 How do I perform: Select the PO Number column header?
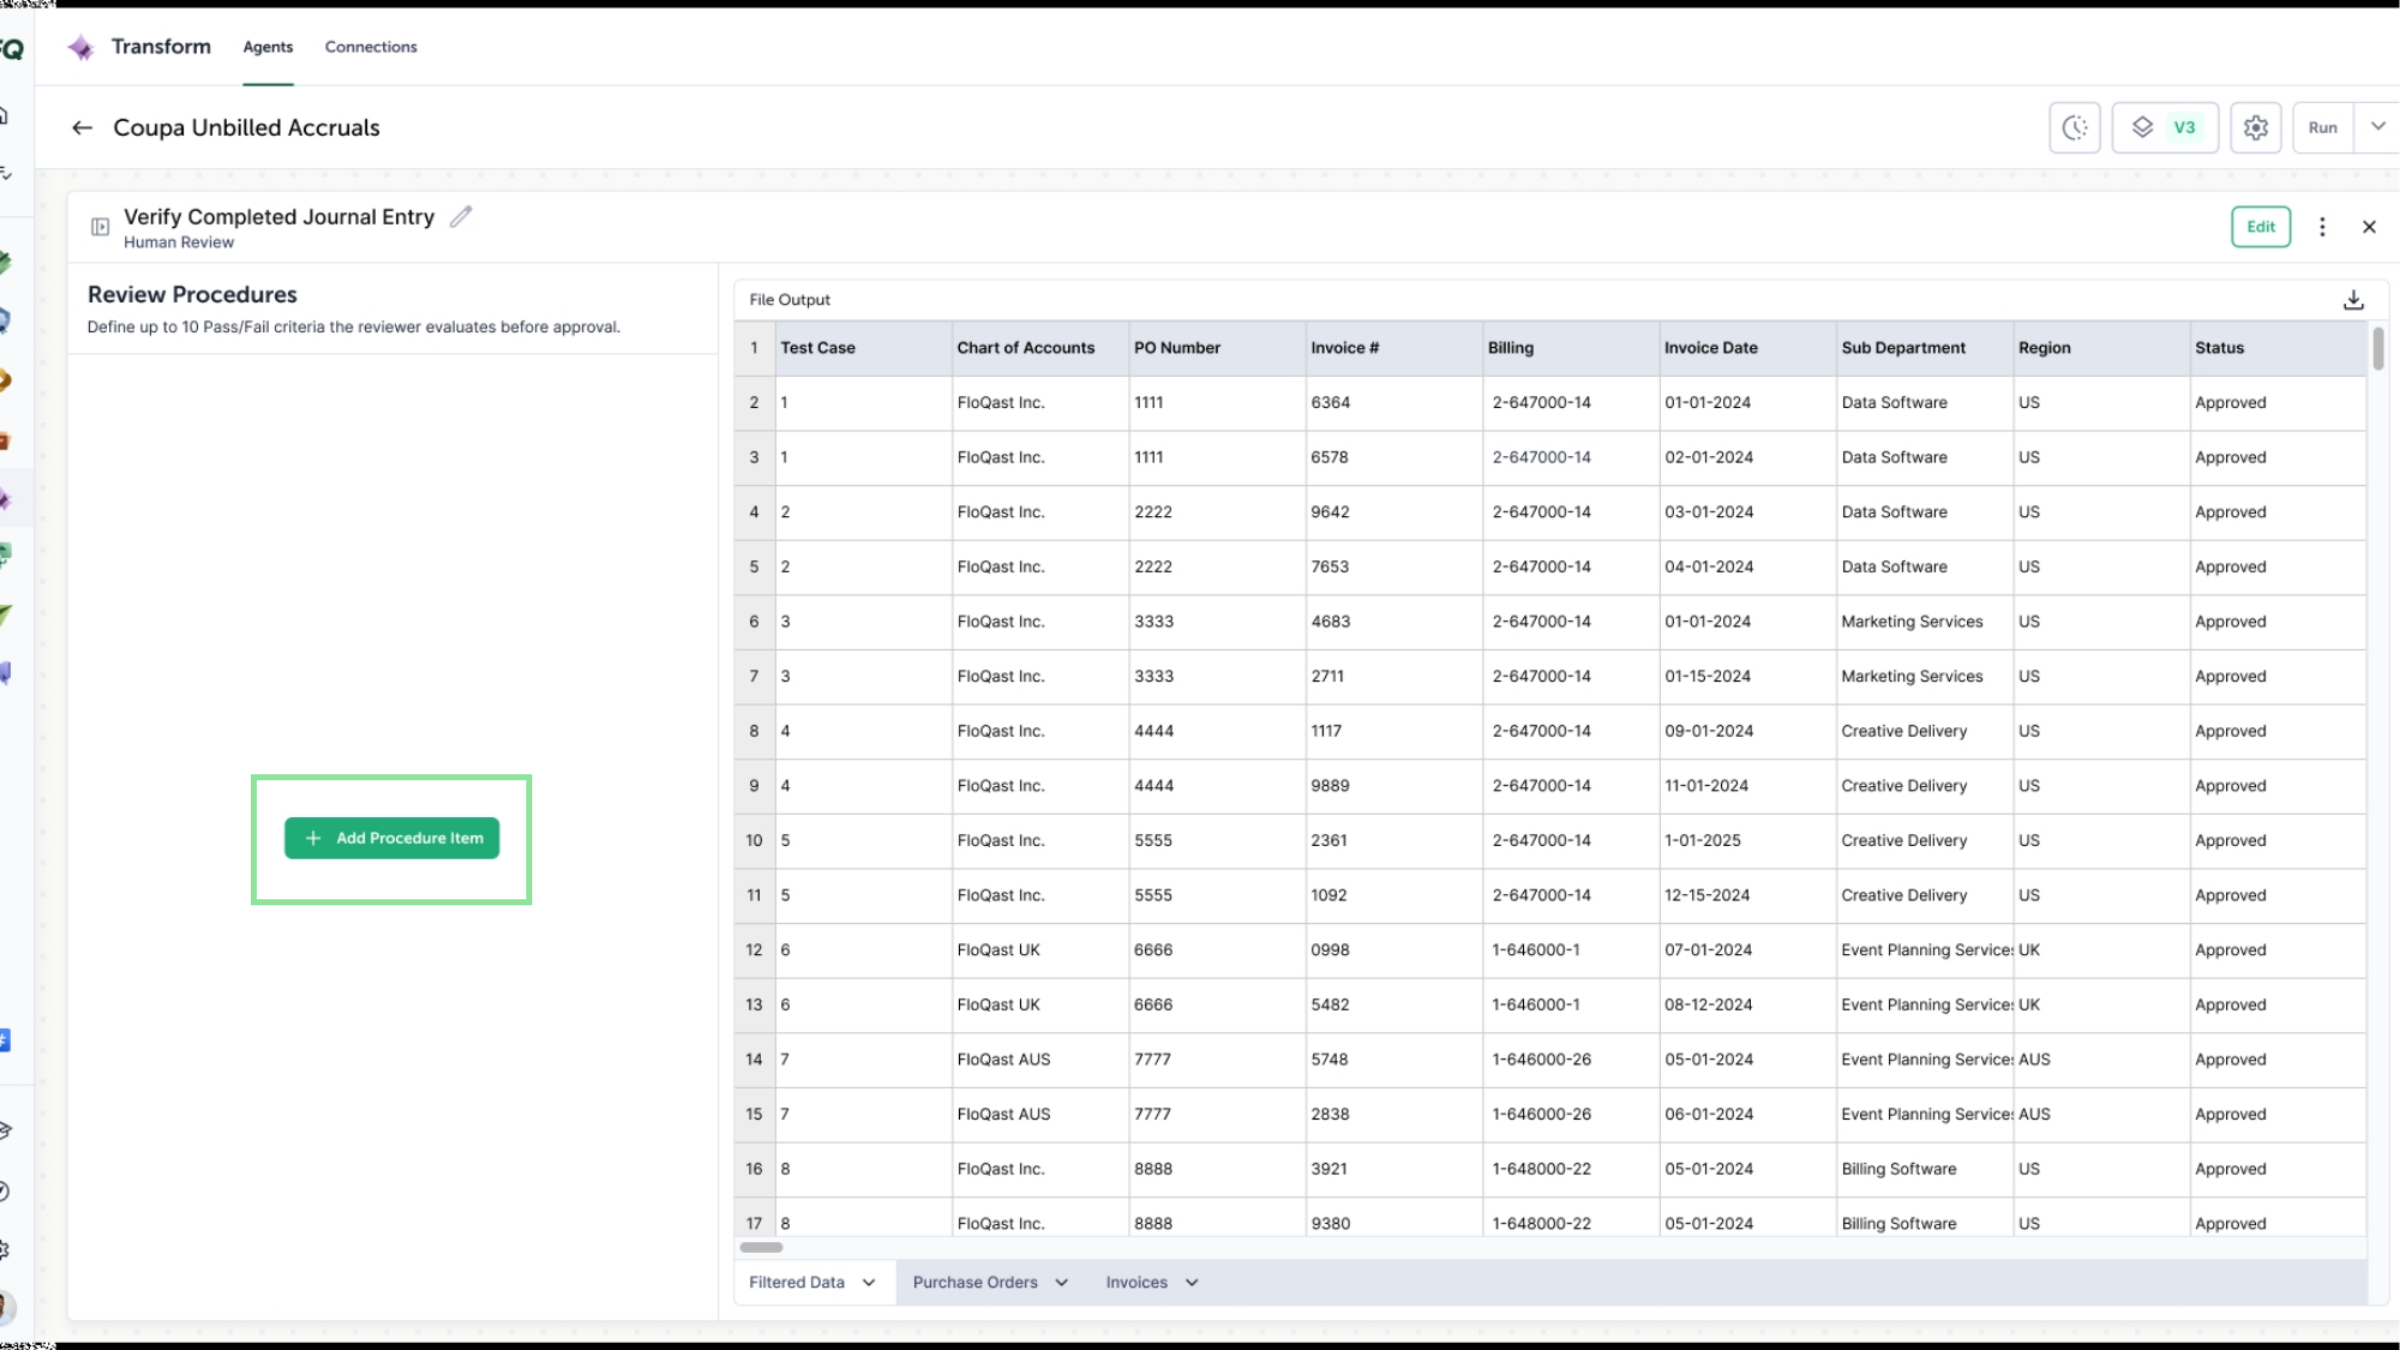(1217, 348)
